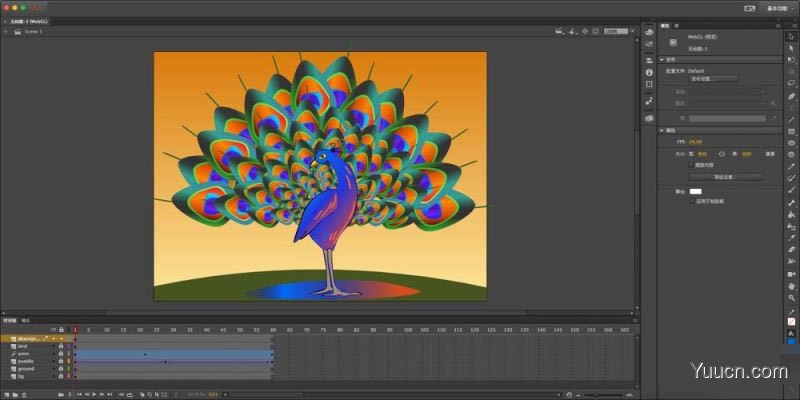The image size is (800, 400).
Task: Toggle lock on the puddle layer
Action: 61,361
